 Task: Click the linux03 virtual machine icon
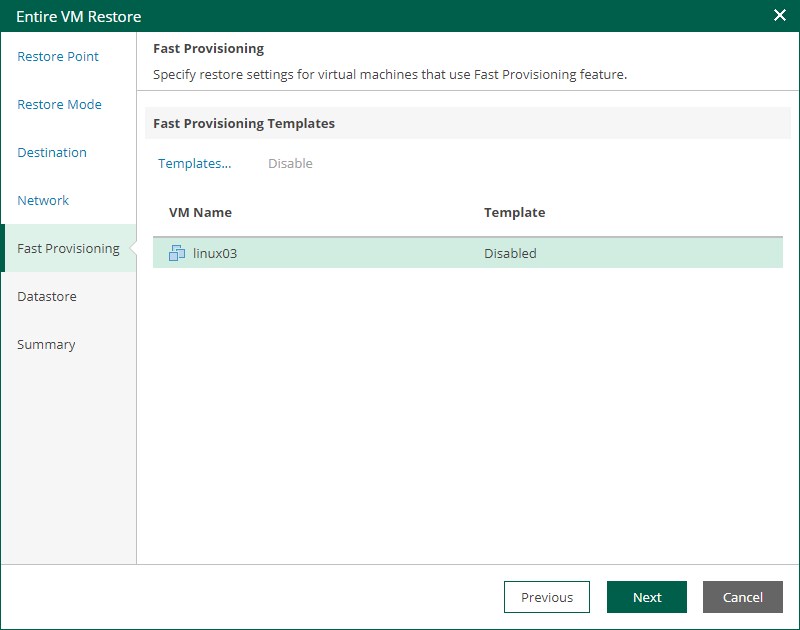tap(177, 253)
